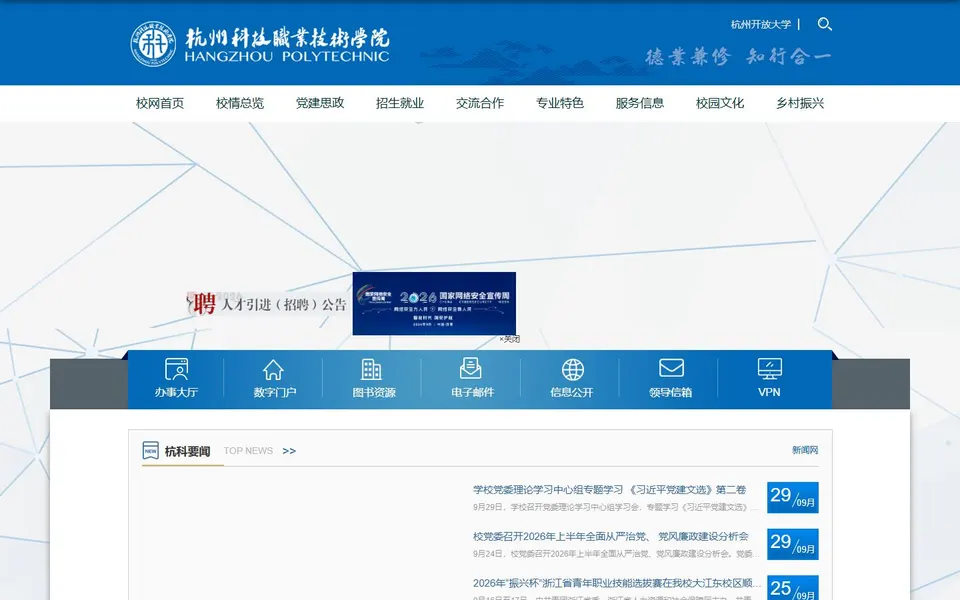960x600 pixels.
Task: Click summary text starting 9月24日，校党委召开
Action: tap(615, 553)
